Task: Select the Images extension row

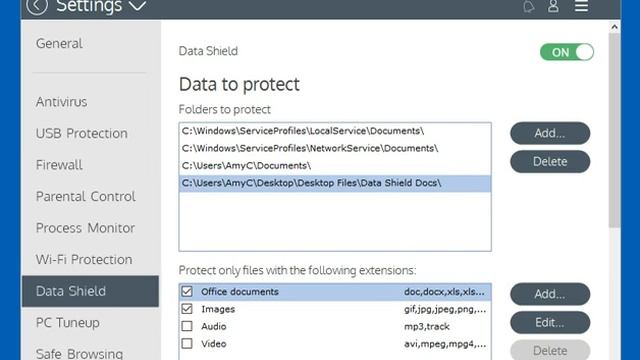Action: coord(335,309)
